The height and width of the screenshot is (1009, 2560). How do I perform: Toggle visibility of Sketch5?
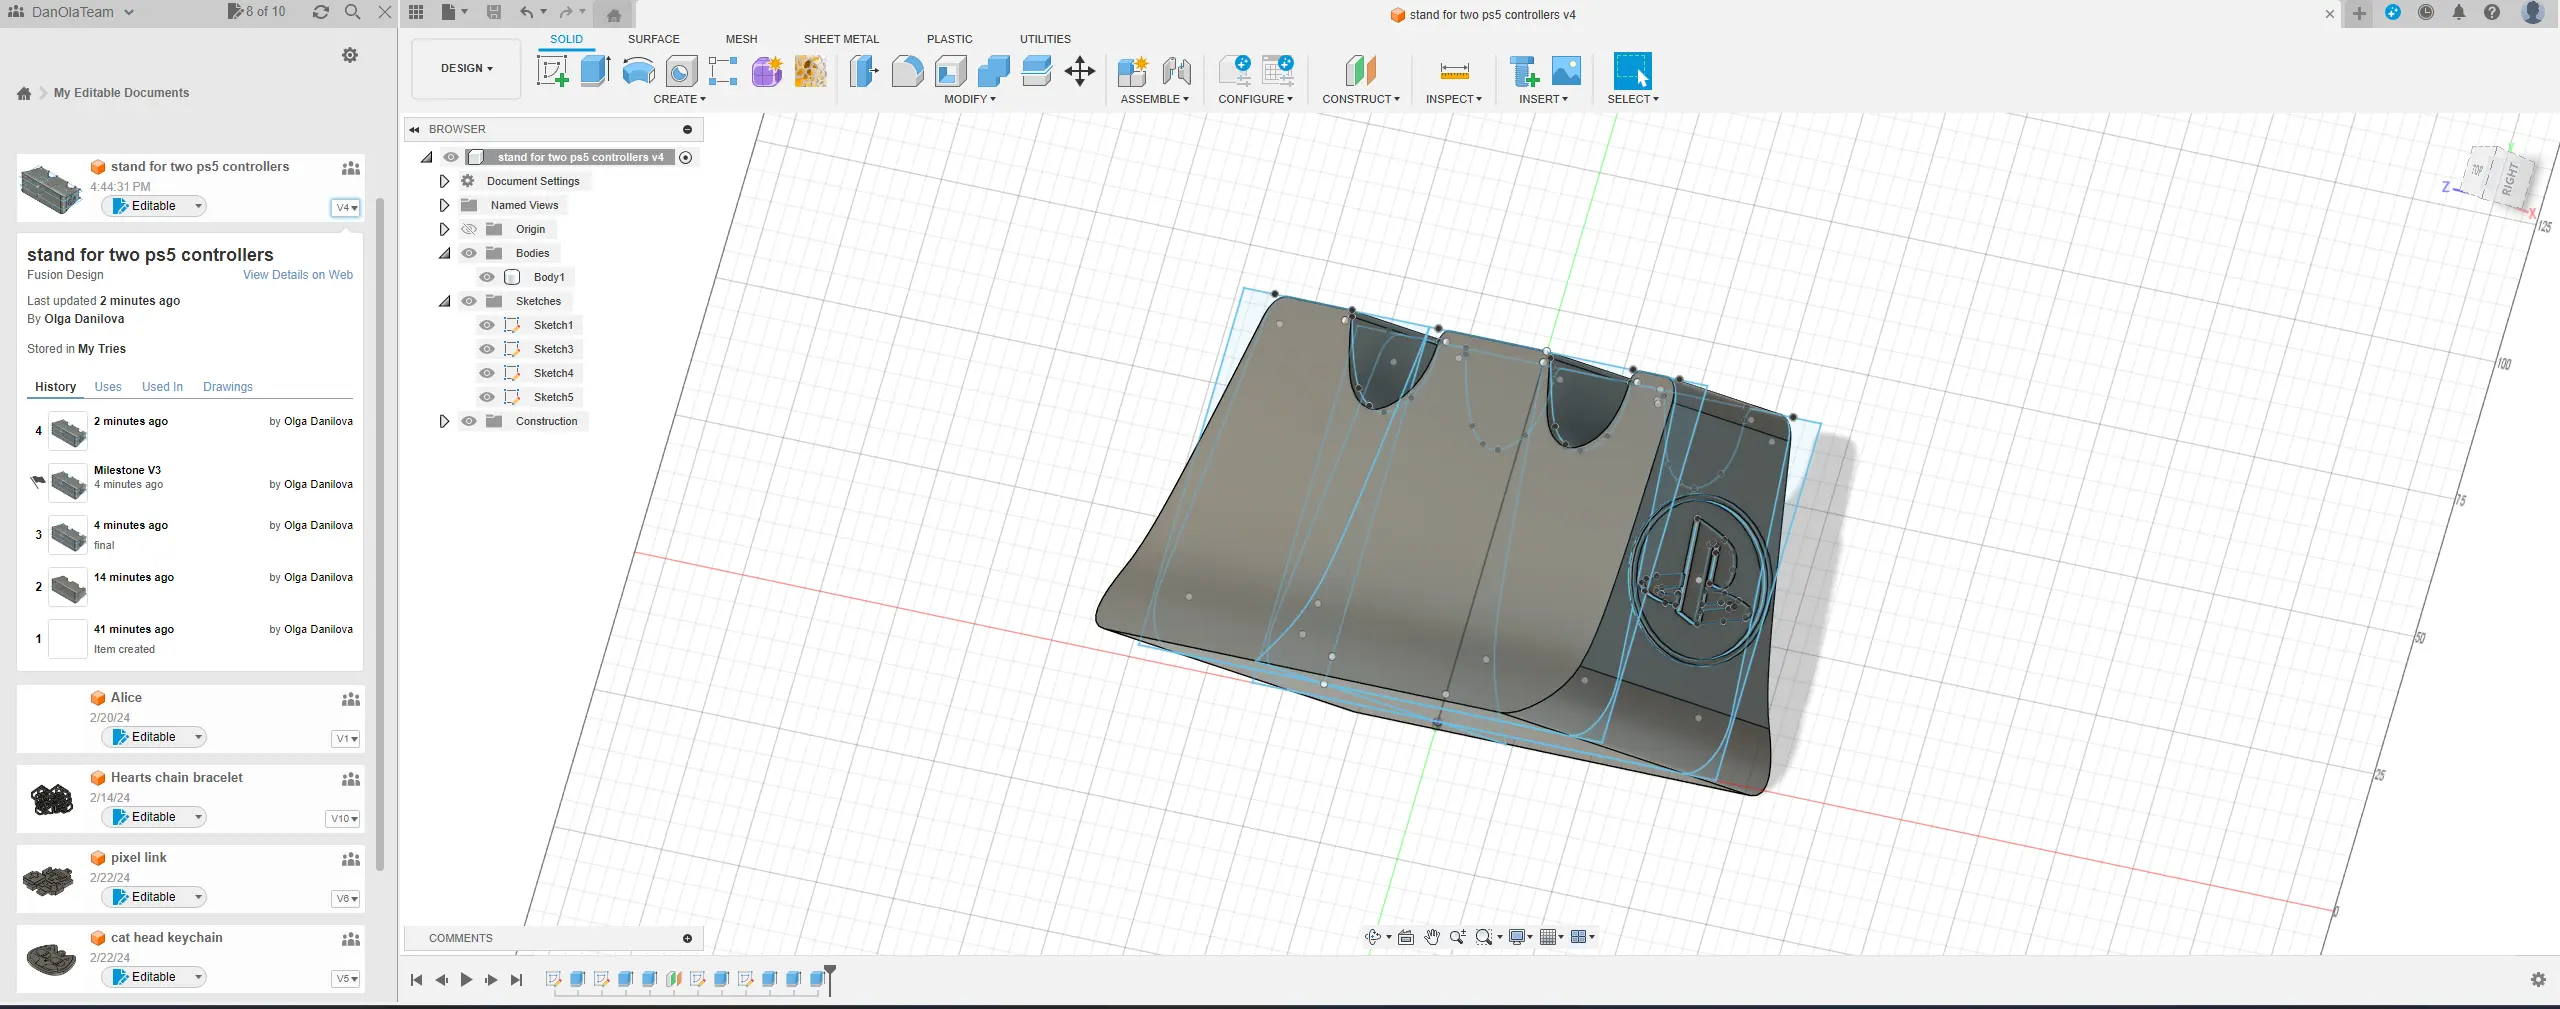(487, 397)
